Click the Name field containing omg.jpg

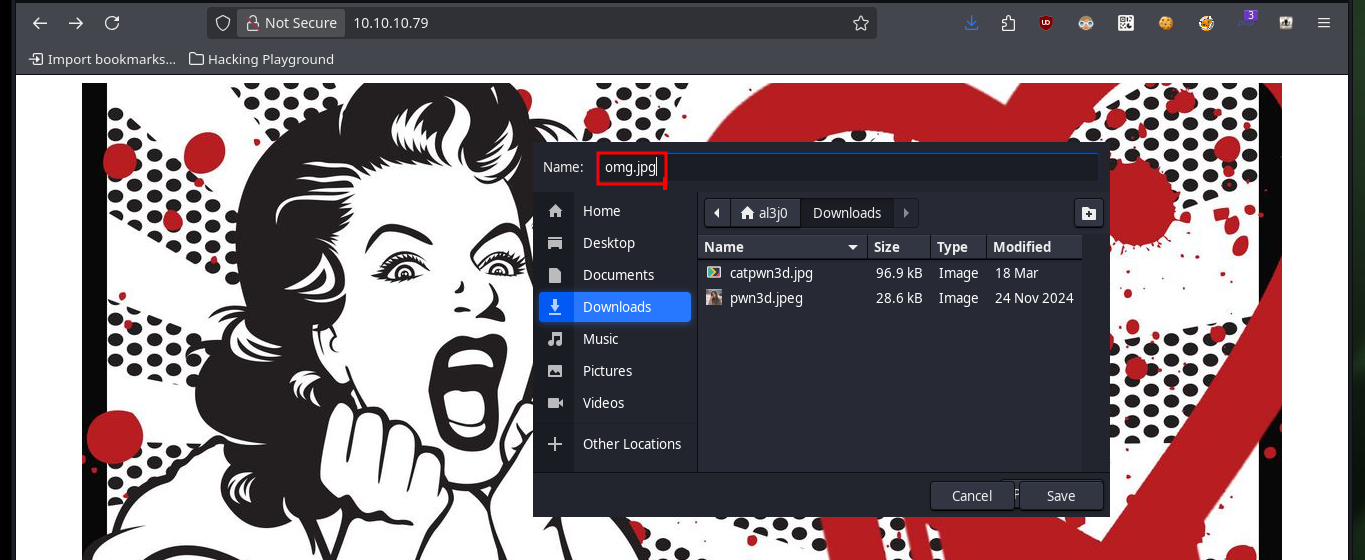[x=847, y=167]
